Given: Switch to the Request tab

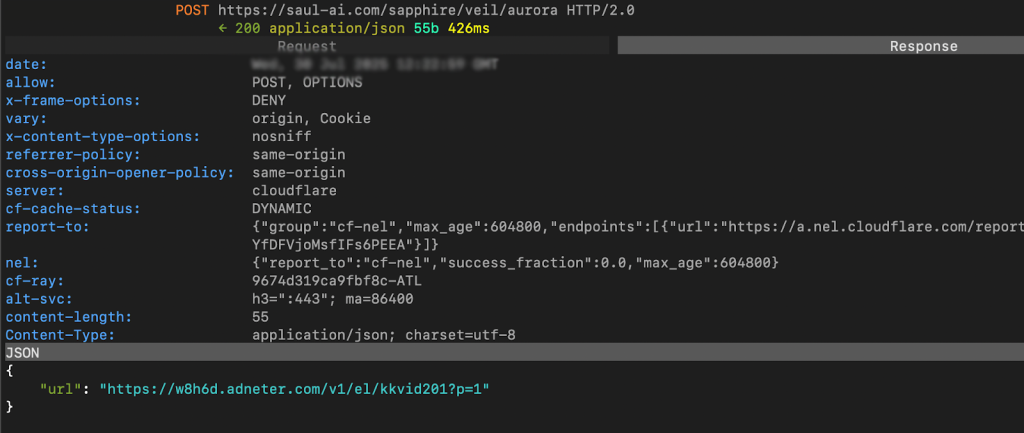Looking at the screenshot, I should click(306, 46).
